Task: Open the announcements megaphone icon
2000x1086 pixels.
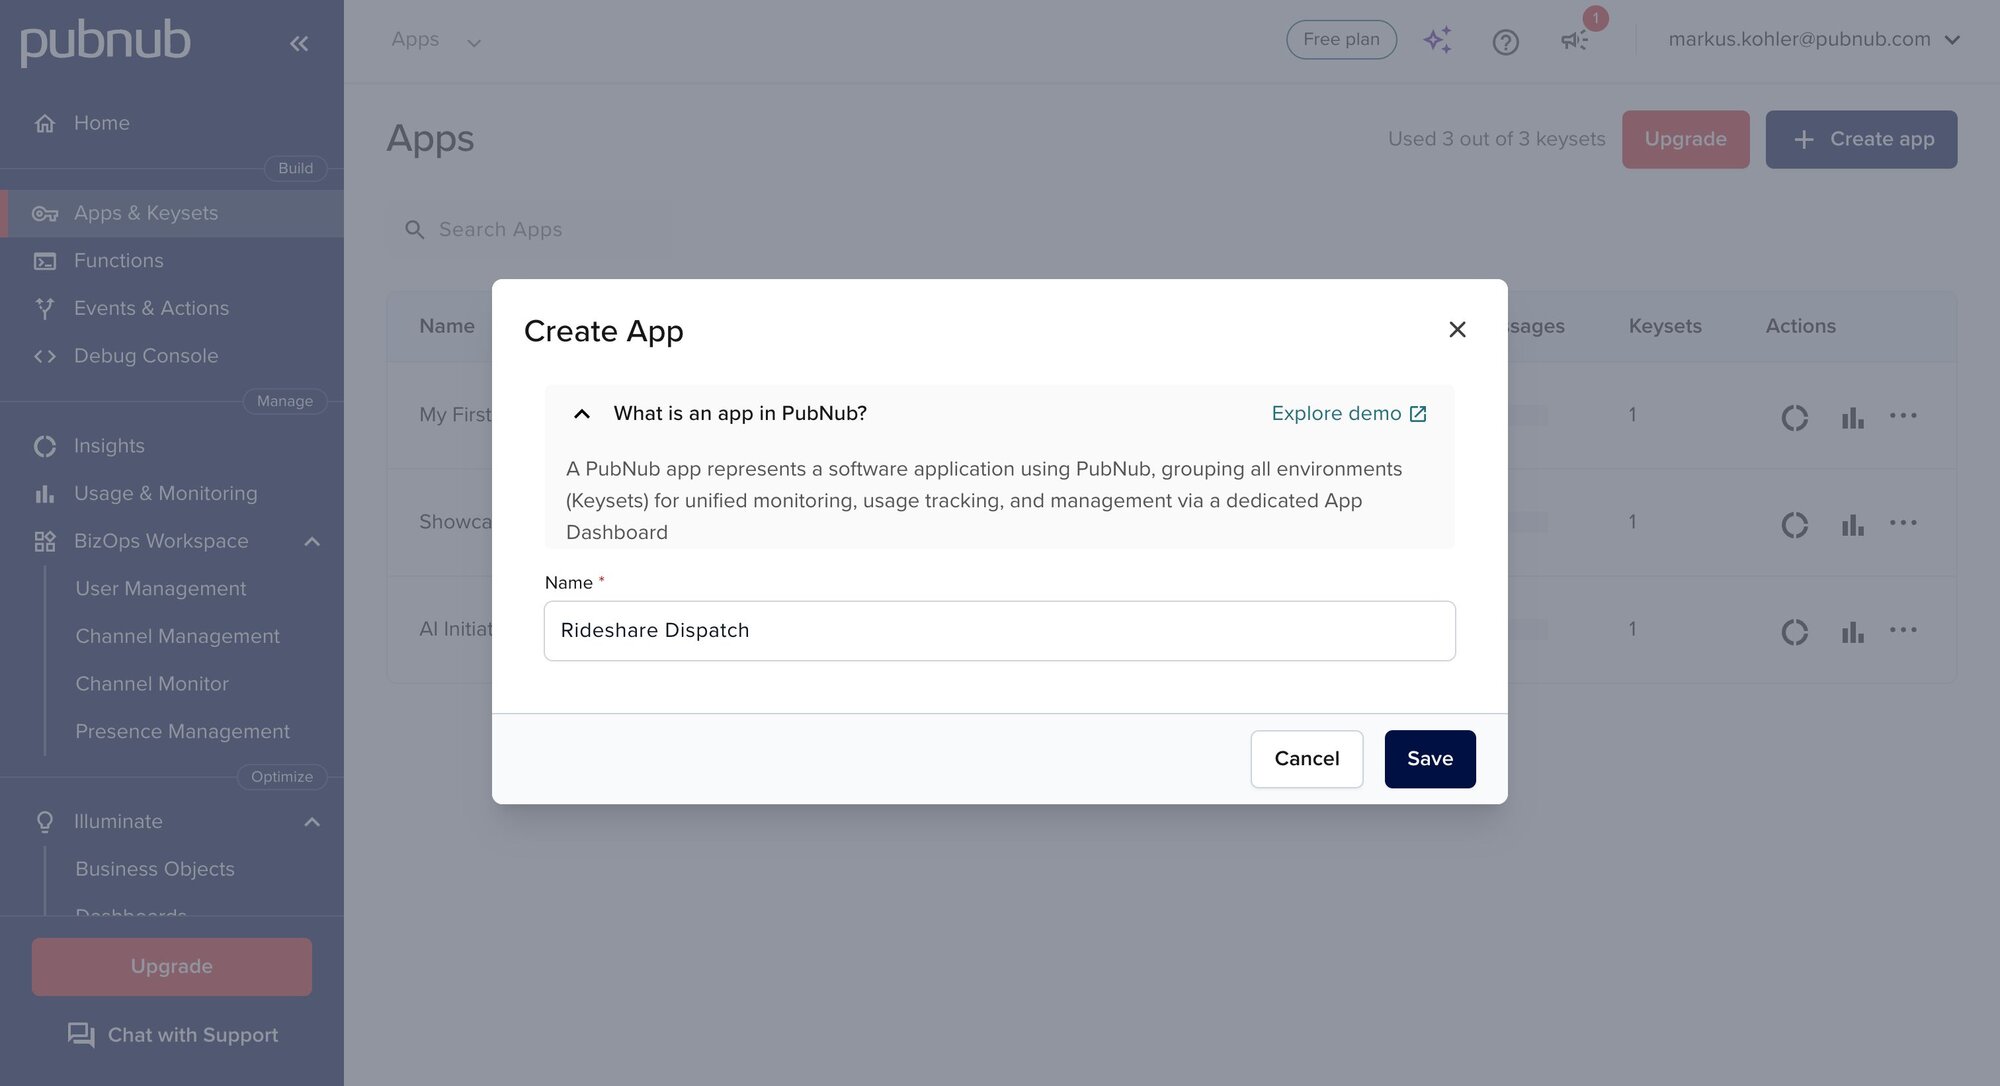Action: 1574,40
